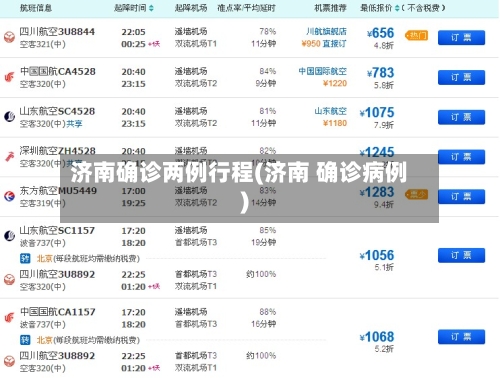Click the orange 热门 badge next to ¥656

(417, 36)
